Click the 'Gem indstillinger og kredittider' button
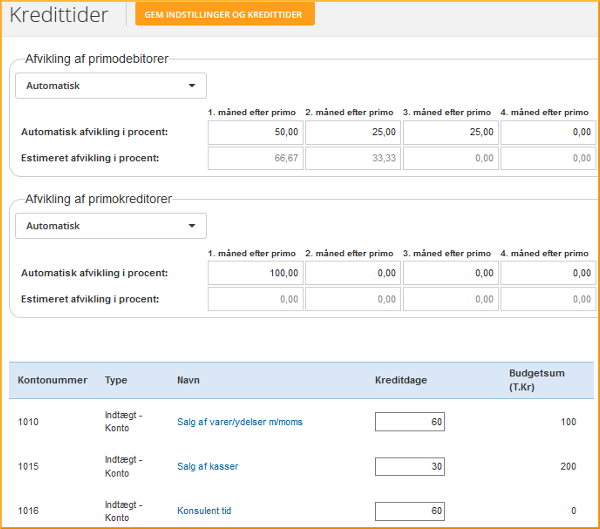 [x=225, y=13]
